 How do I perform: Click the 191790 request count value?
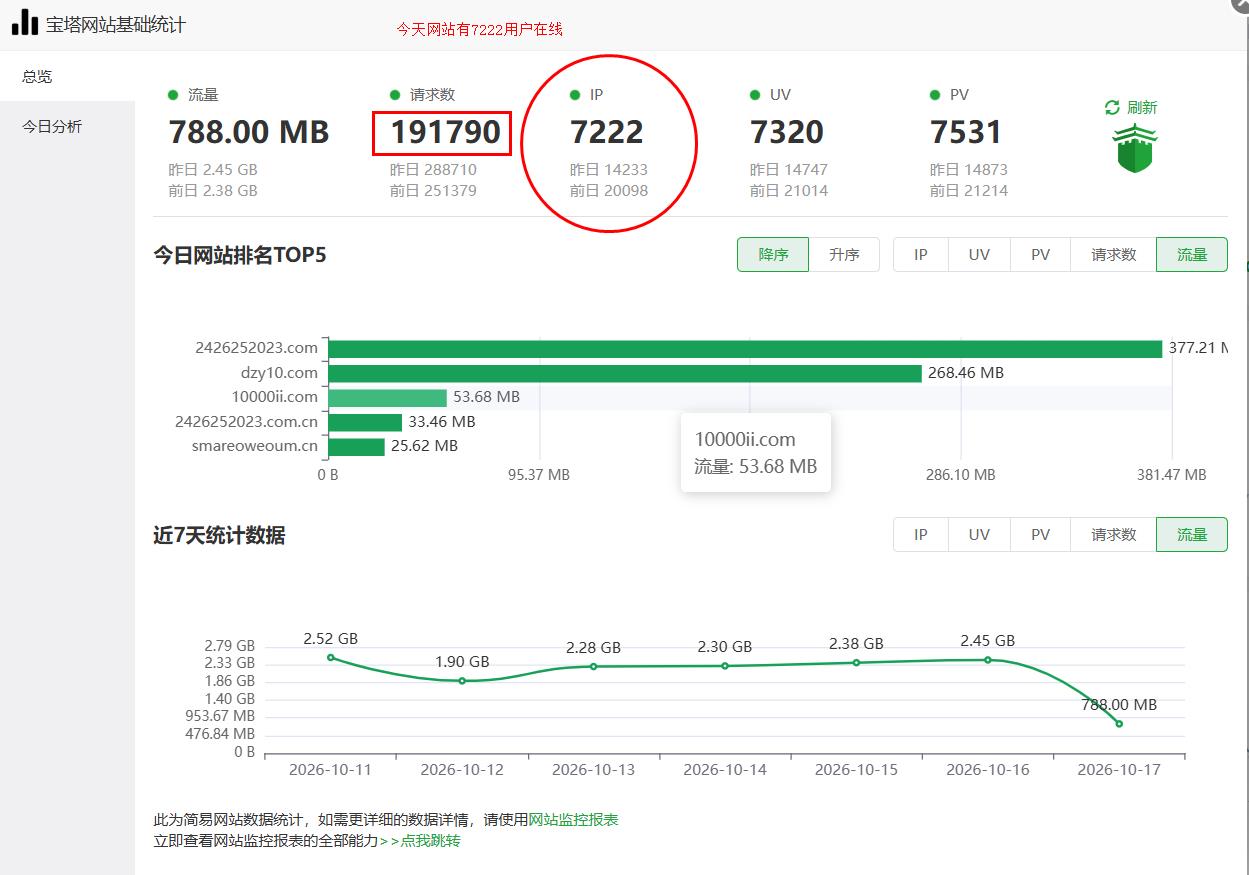pyautogui.click(x=445, y=132)
